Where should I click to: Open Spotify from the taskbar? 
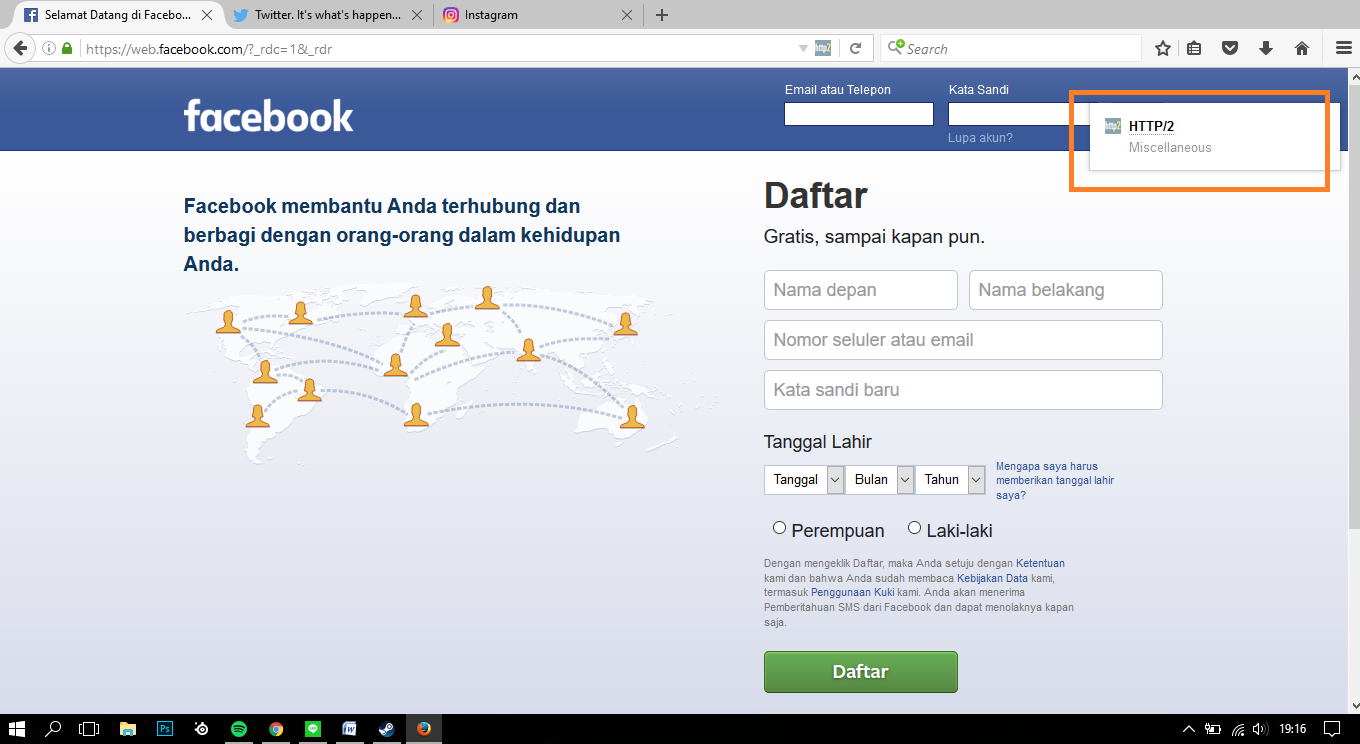(x=239, y=729)
